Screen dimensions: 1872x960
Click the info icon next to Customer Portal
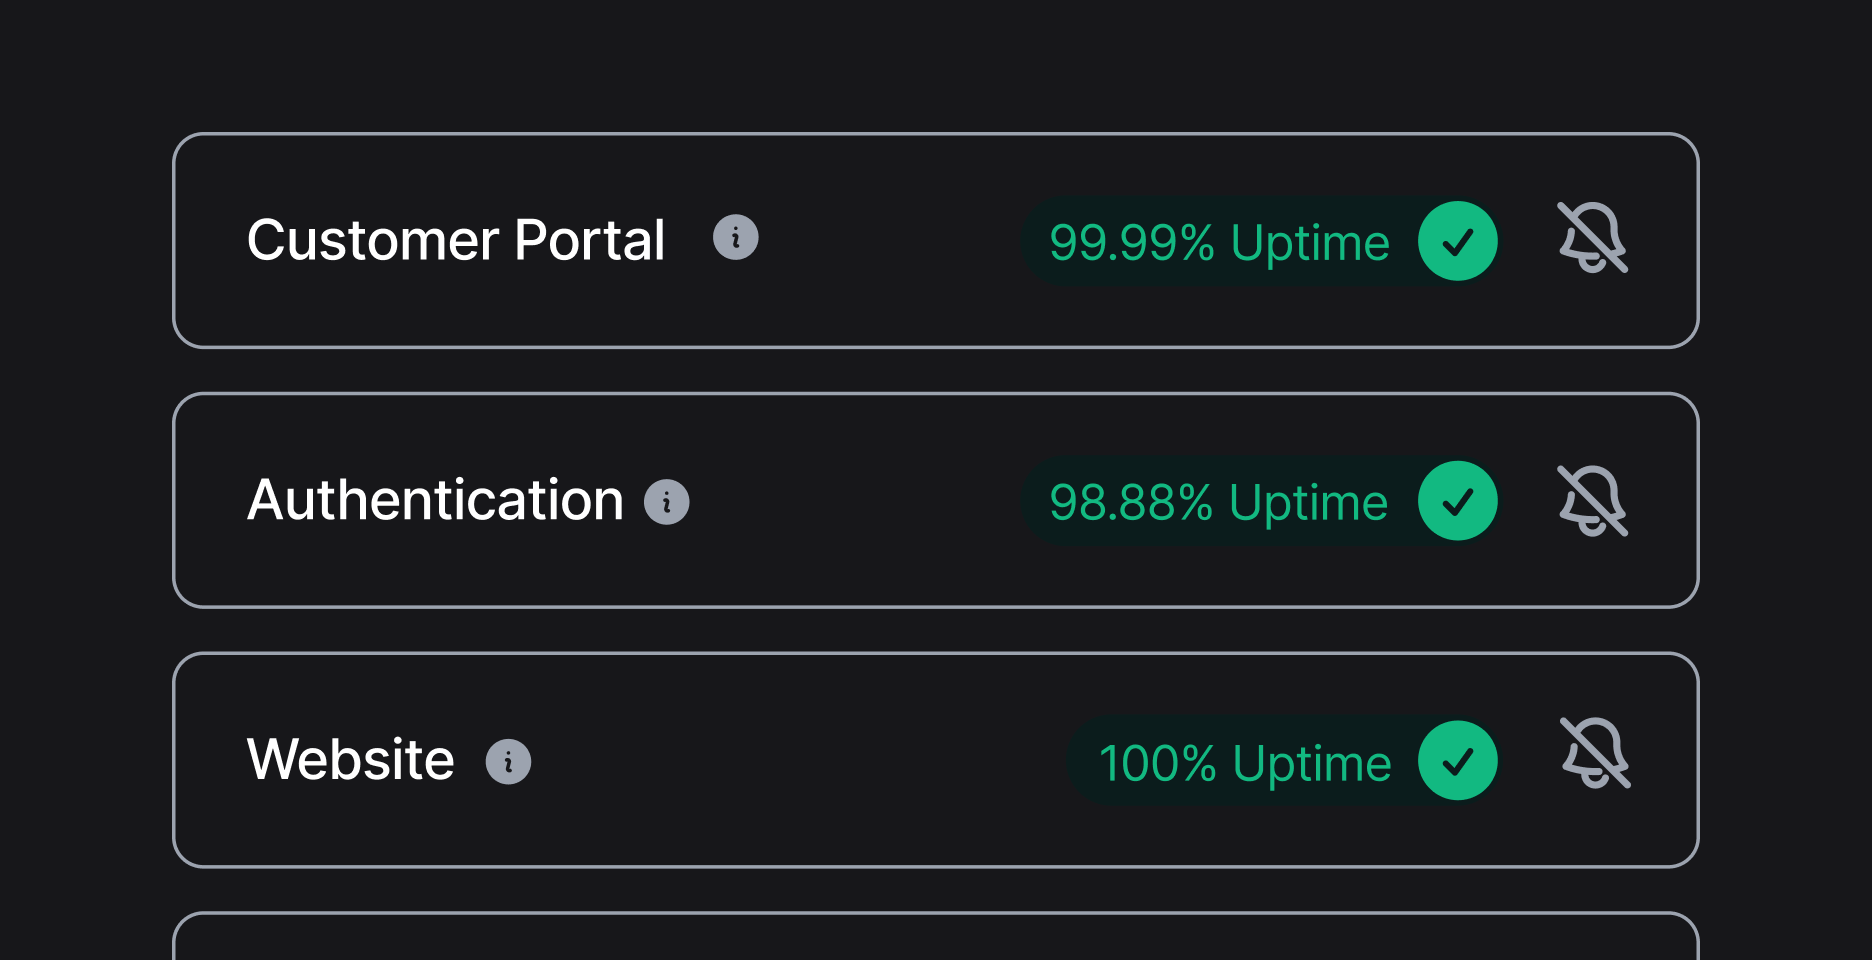pyautogui.click(x=737, y=238)
